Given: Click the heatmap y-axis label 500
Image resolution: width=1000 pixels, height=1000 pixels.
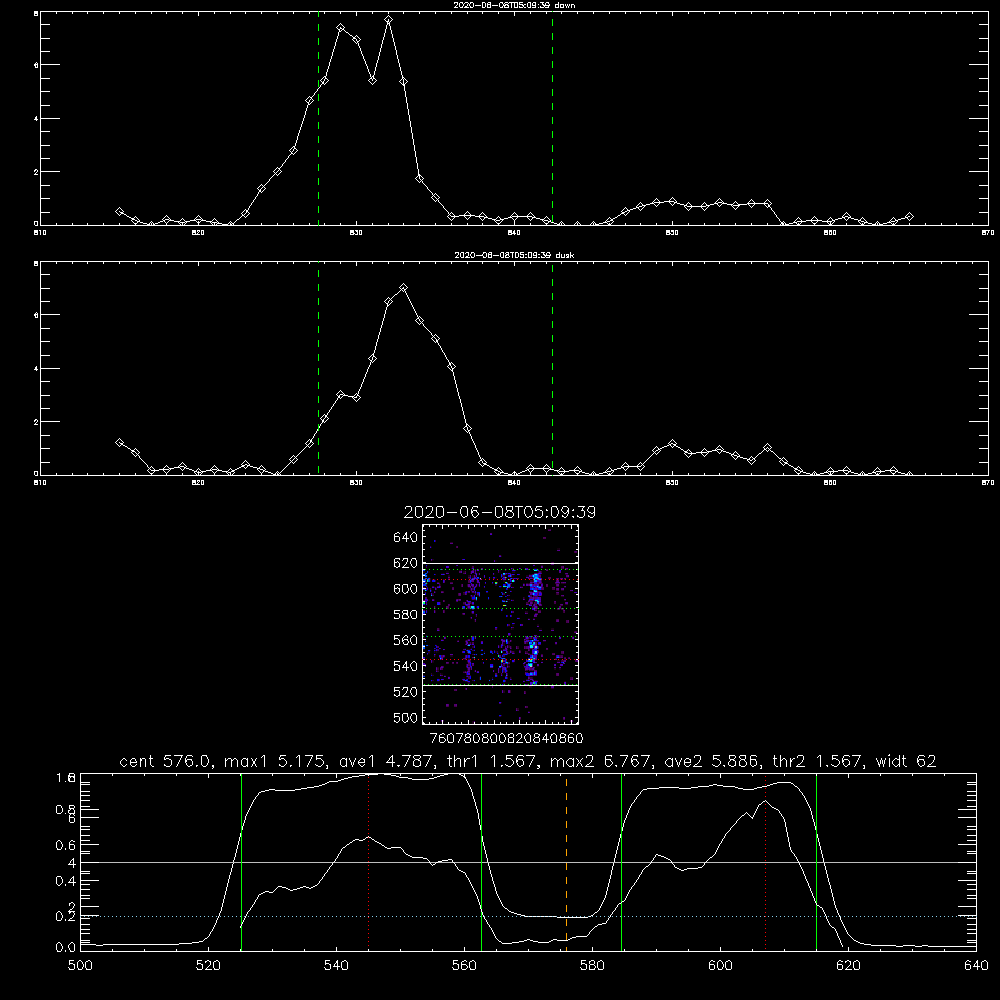Looking at the screenshot, I should click(x=406, y=717).
